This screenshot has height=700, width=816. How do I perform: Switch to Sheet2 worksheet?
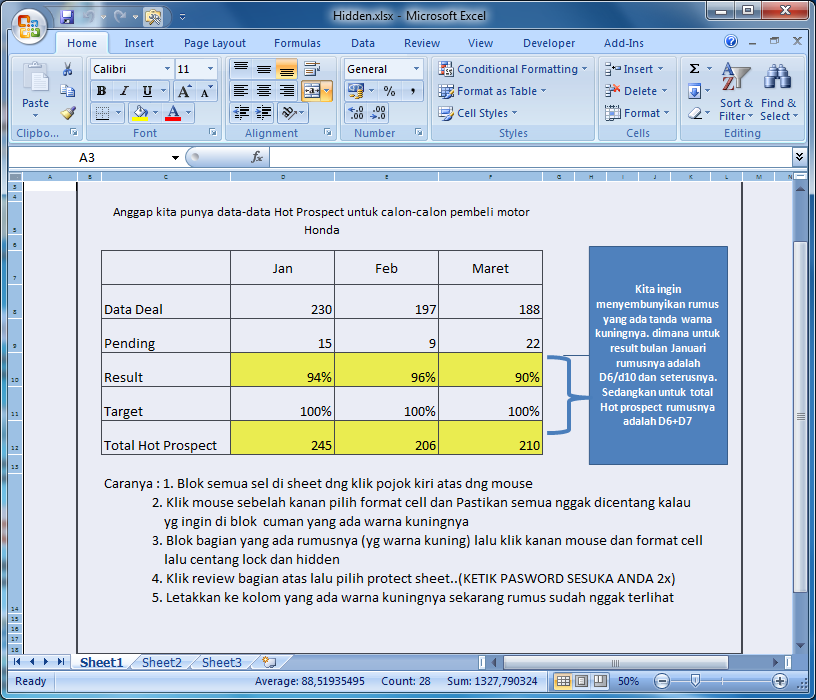tap(162, 663)
